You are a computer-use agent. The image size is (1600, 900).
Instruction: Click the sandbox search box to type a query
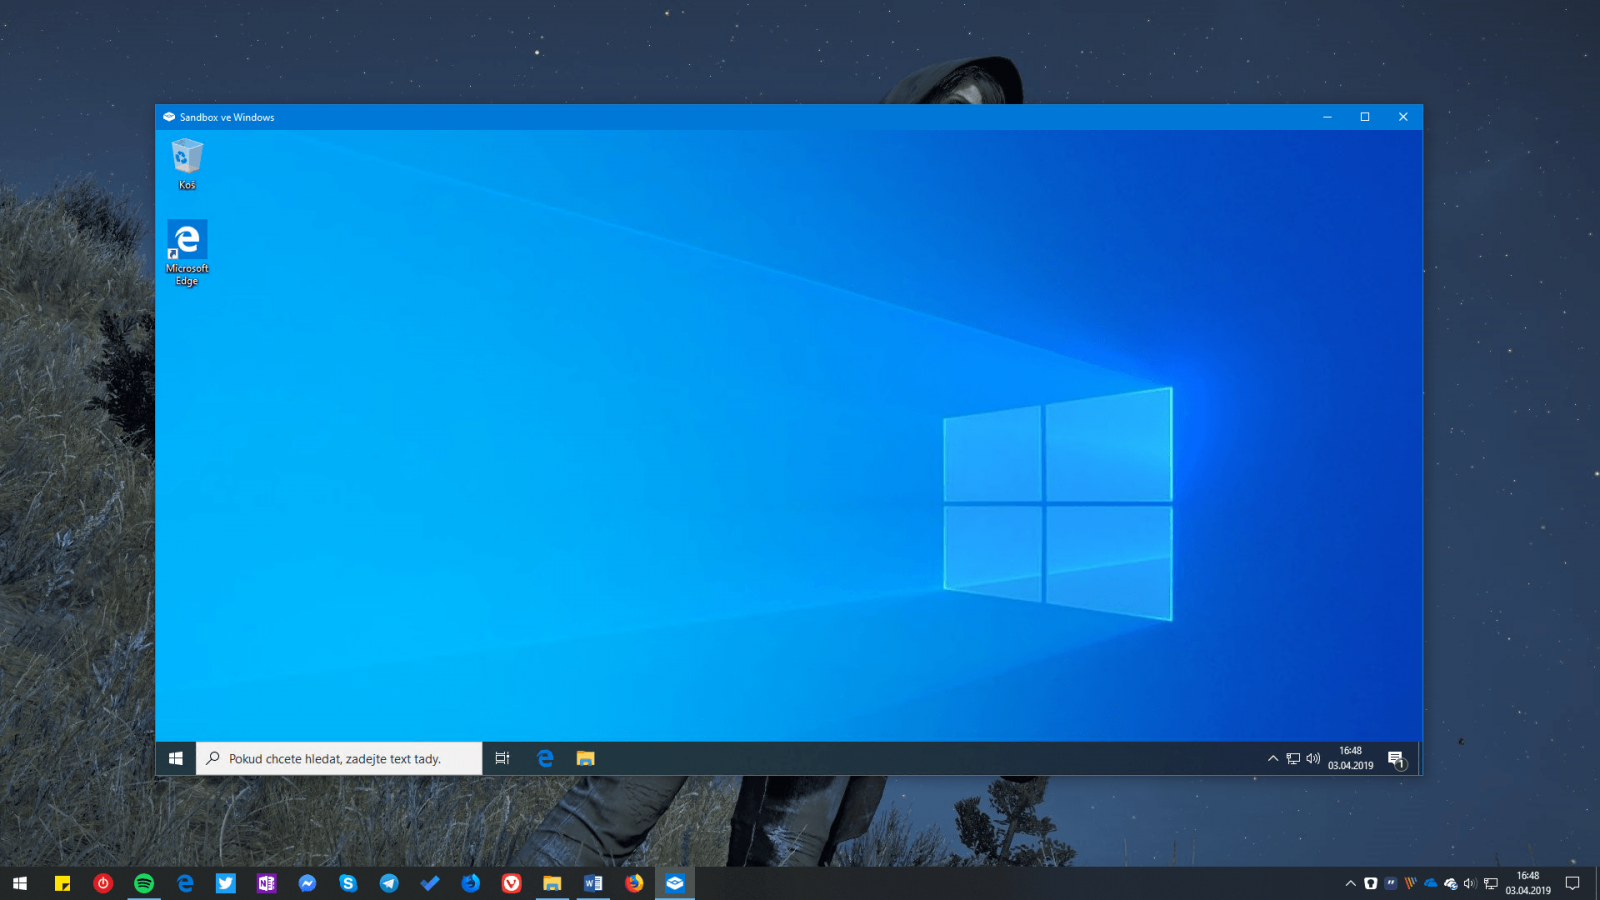coord(335,758)
